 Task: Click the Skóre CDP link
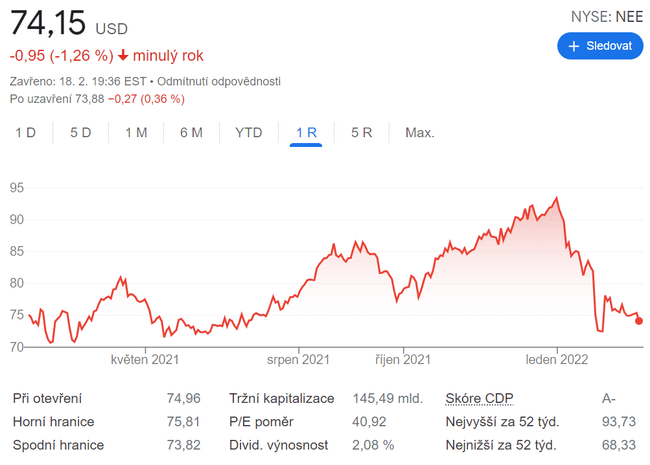(x=478, y=398)
